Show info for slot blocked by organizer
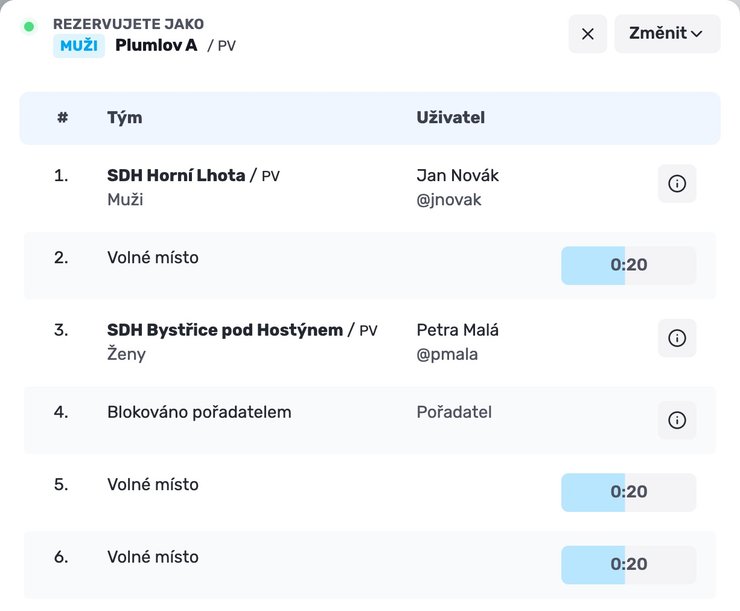This screenshot has width=740, height=611. tap(677, 420)
